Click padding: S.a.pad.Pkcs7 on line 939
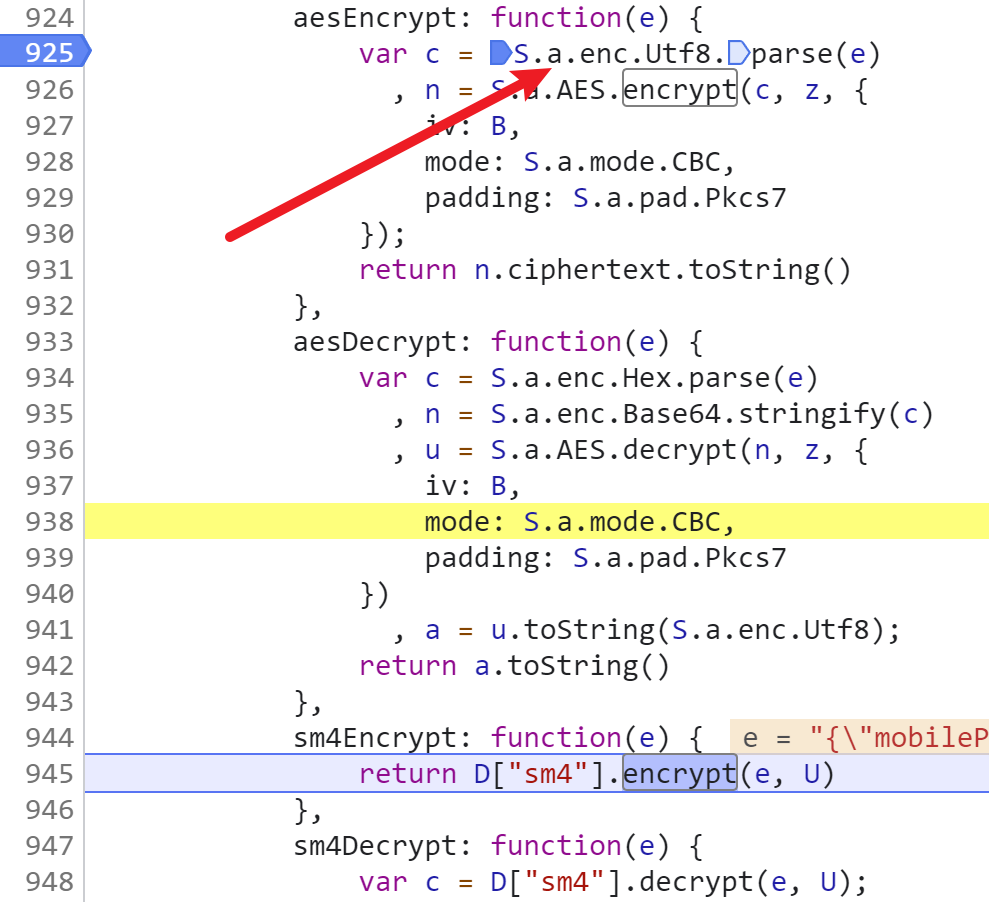This screenshot has width=989, height=902. [x=605, y=558]
